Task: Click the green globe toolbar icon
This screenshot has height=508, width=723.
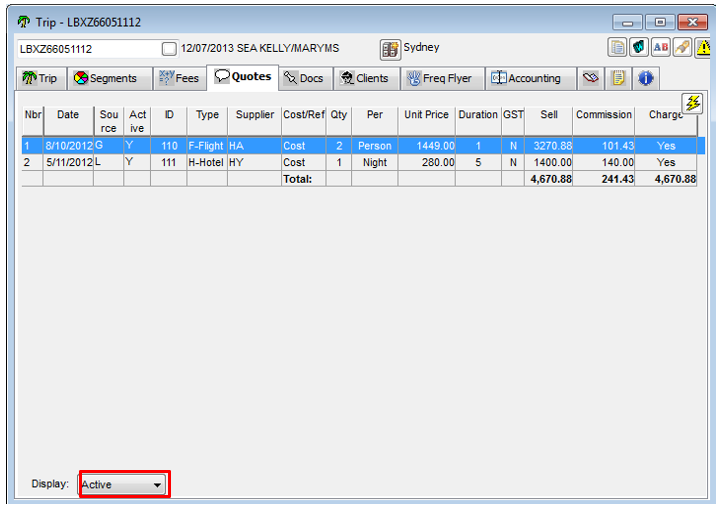Action: (639, 47)
